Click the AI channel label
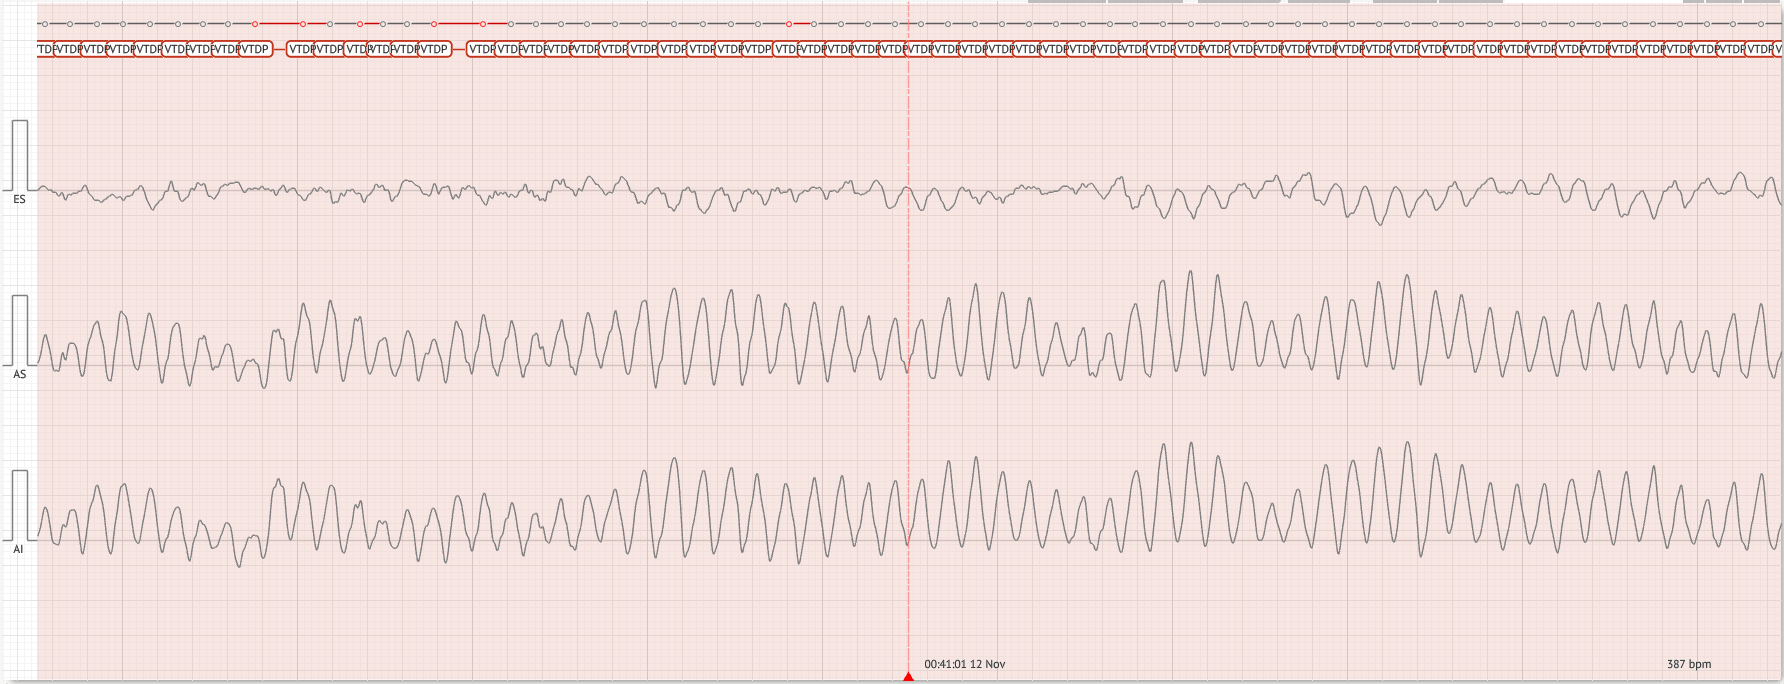Screen dimensions: 1784x684 click(18, 549)
